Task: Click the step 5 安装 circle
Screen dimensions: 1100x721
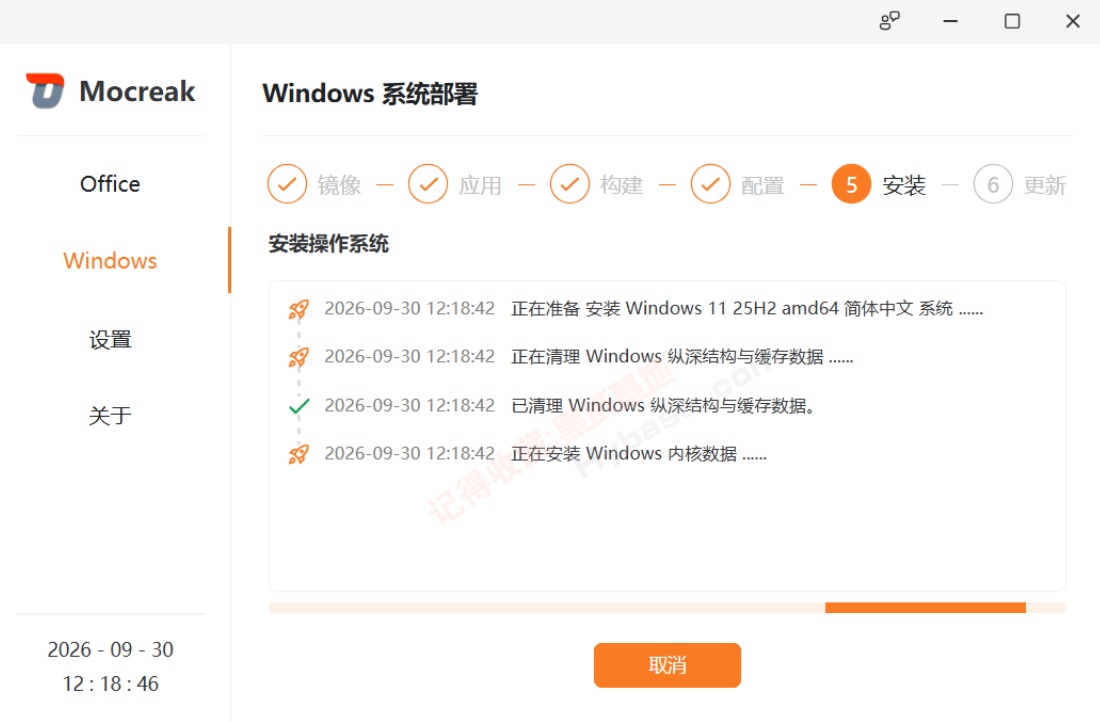Action: [851, 184]
